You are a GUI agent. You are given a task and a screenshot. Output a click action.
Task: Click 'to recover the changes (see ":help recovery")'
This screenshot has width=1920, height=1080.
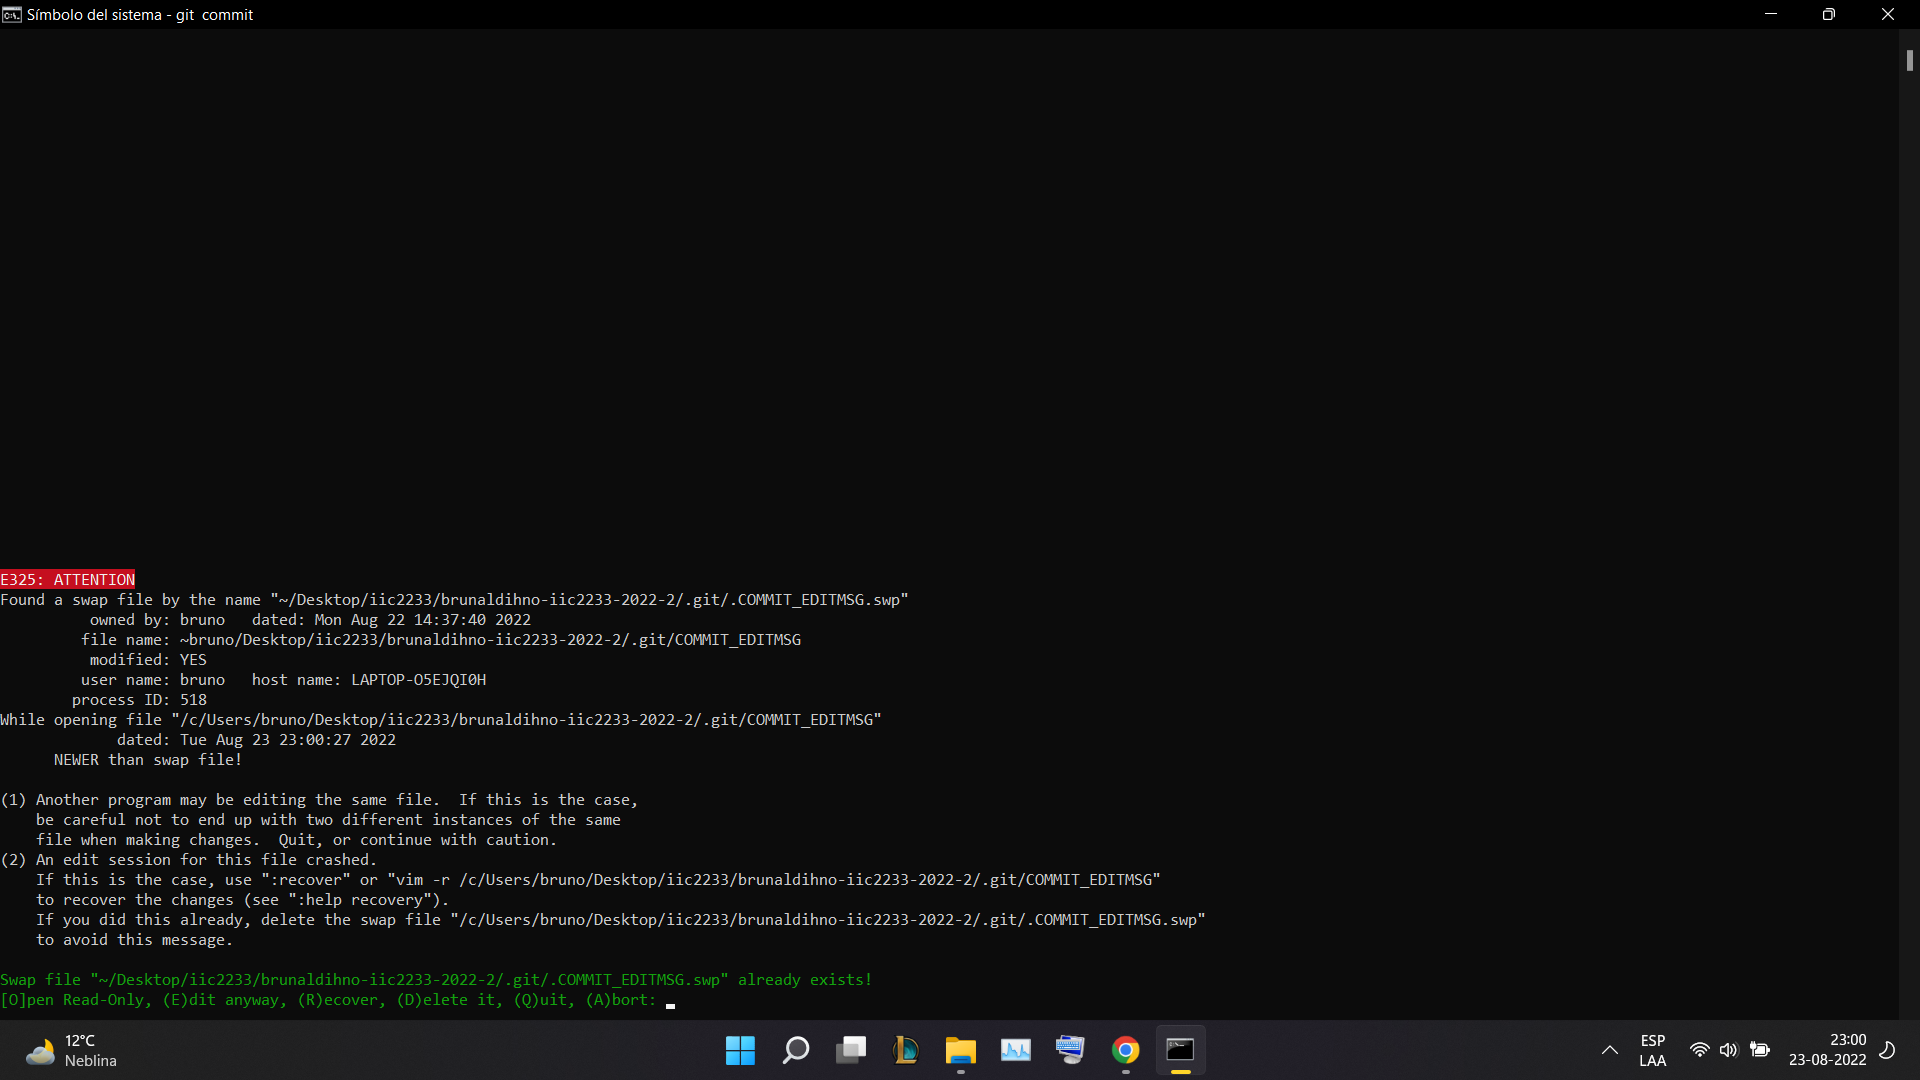[242, 900]
